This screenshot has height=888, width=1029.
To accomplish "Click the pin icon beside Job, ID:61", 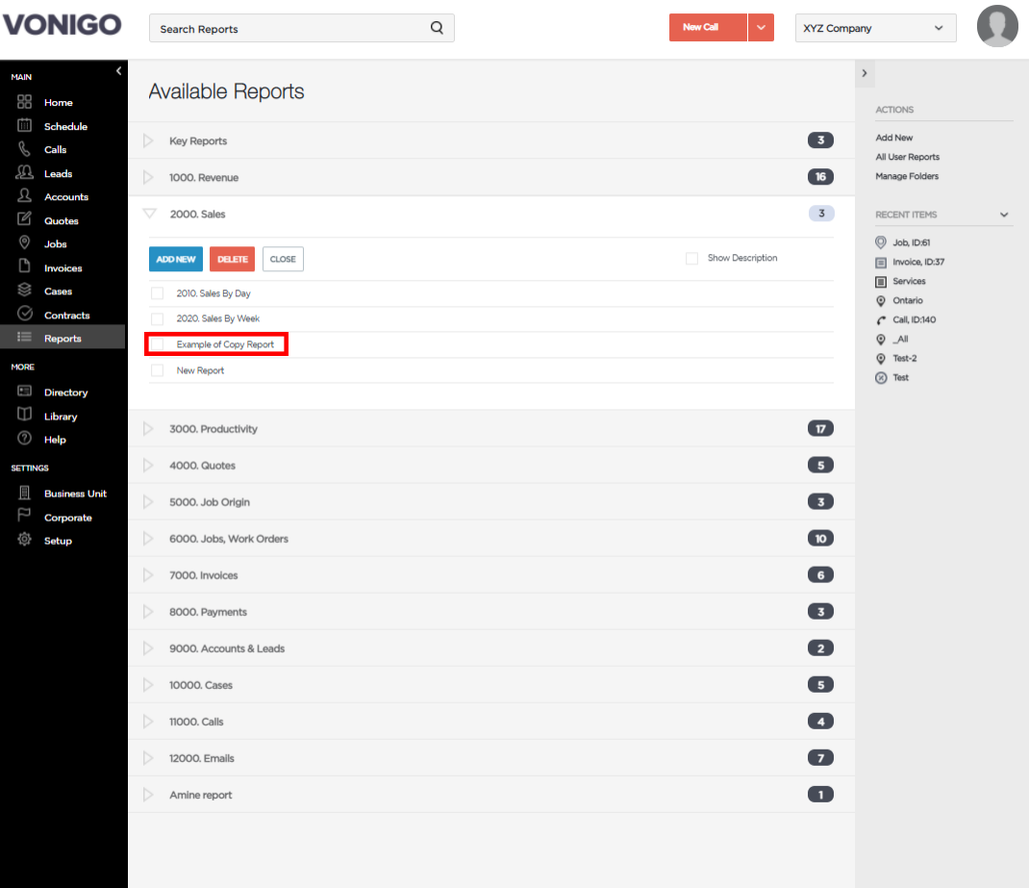I will (881, 243).
